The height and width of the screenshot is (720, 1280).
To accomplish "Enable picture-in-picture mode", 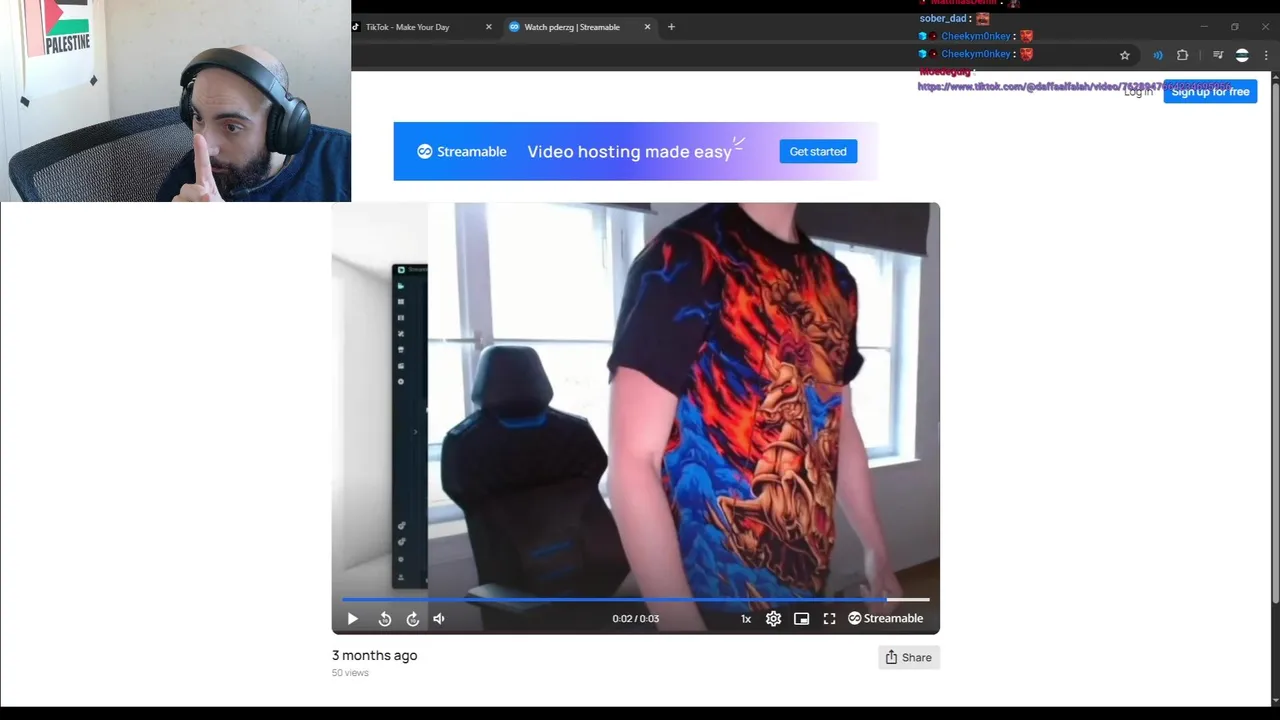I will tap(801, 619).
